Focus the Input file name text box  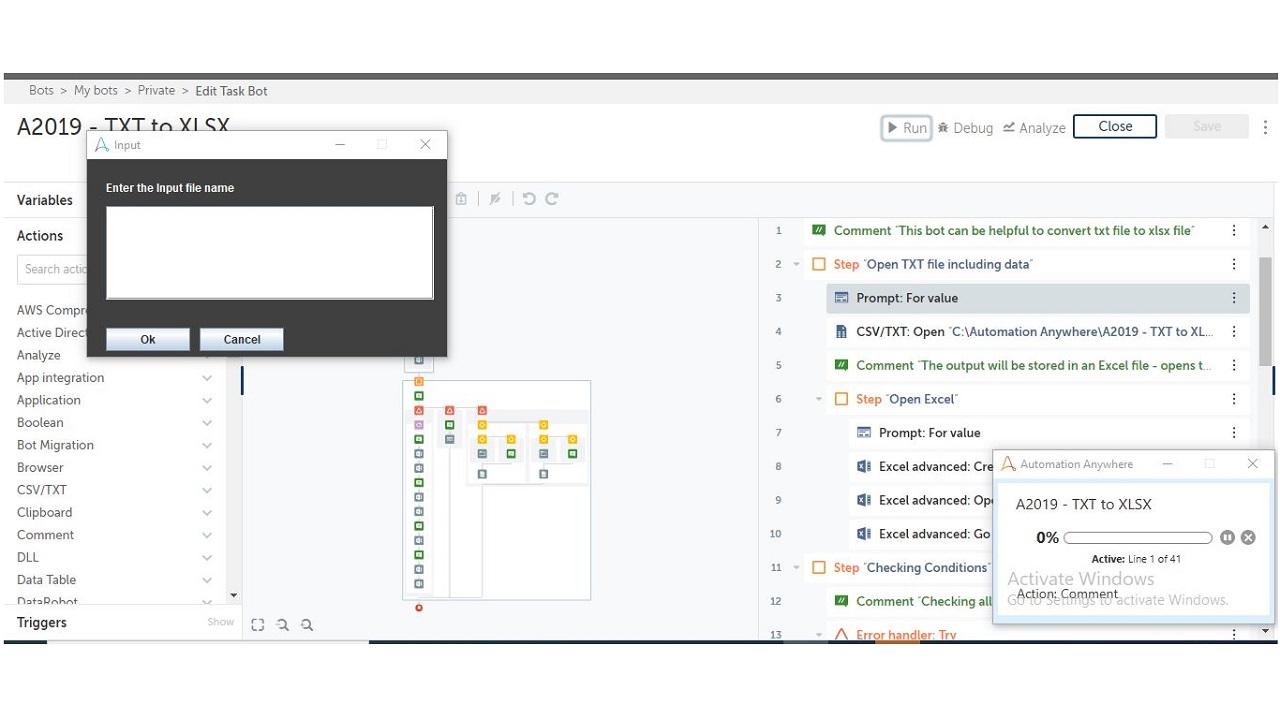[x=270, y=252]
